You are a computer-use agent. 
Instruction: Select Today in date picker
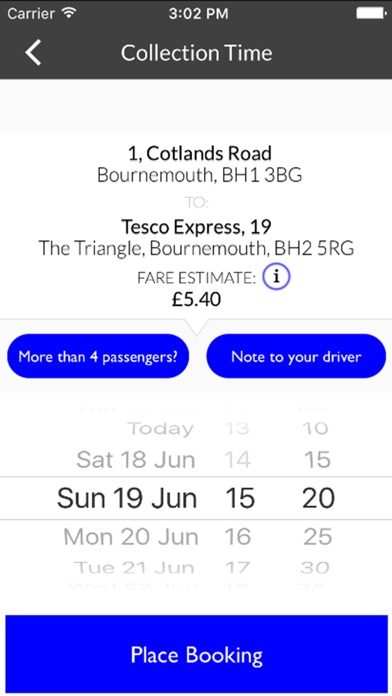(x=160, y=429)
